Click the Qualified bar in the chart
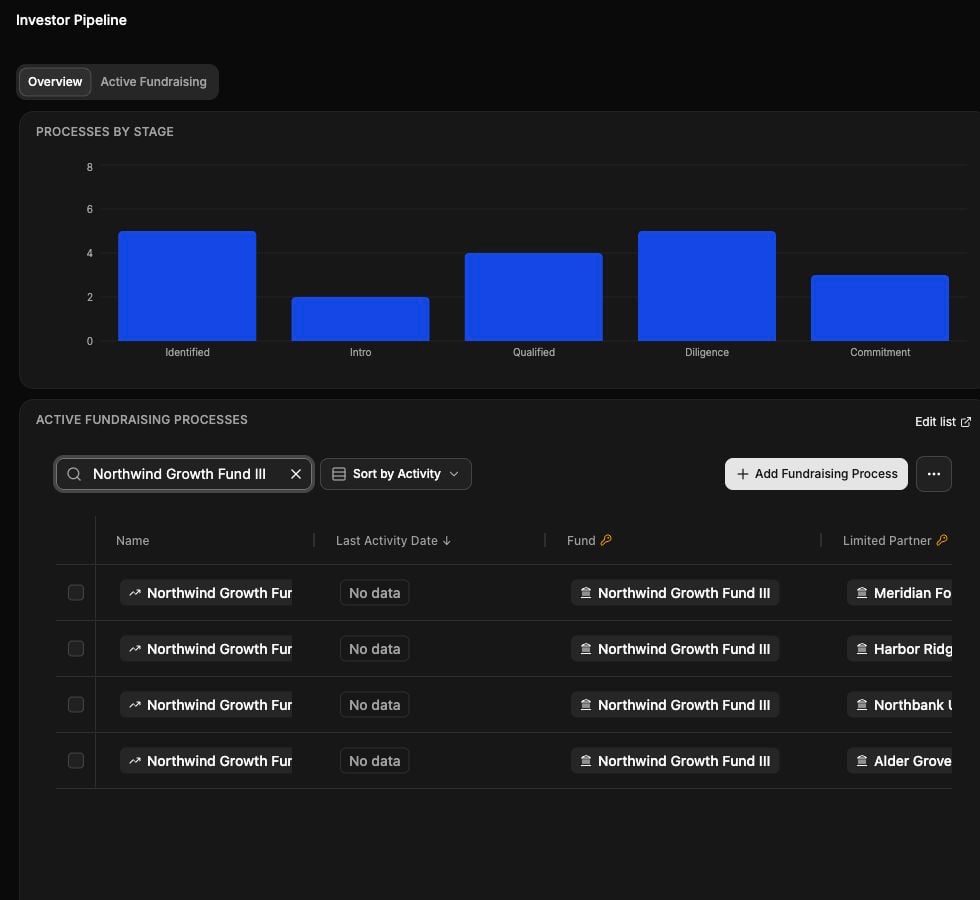This screenshot has height=900, width=980. click(x=534, y=297)
